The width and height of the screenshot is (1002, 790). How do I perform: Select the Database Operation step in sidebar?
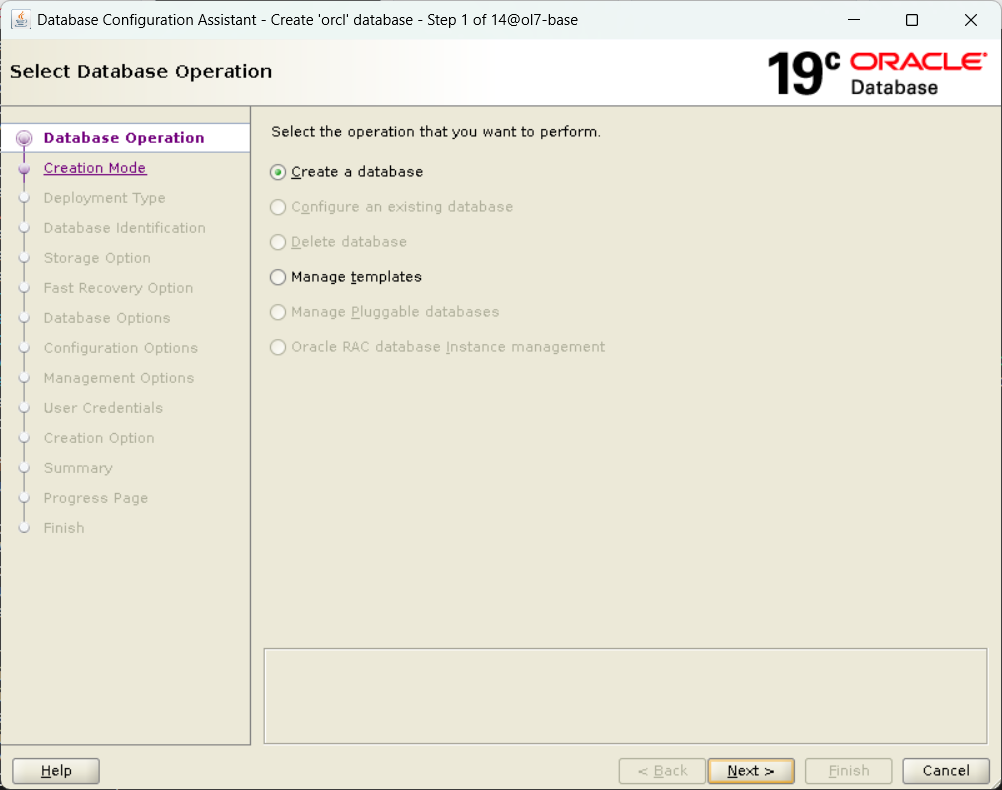pyautogui.click(x=124, y=138)
